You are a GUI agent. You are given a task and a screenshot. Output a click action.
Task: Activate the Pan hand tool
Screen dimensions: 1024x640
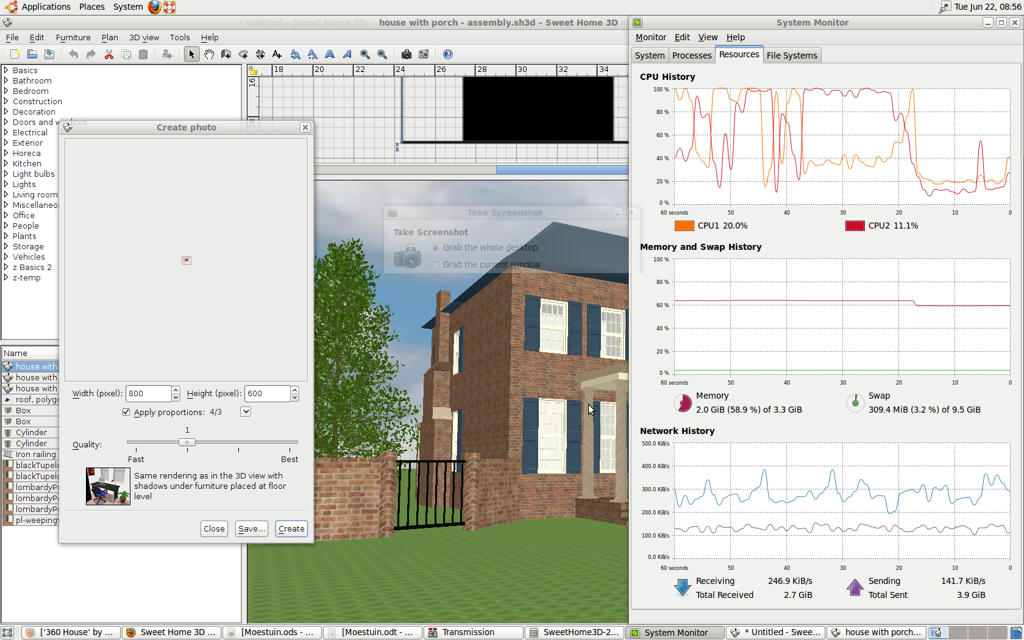pyautogui.click(x=209, y=54)
